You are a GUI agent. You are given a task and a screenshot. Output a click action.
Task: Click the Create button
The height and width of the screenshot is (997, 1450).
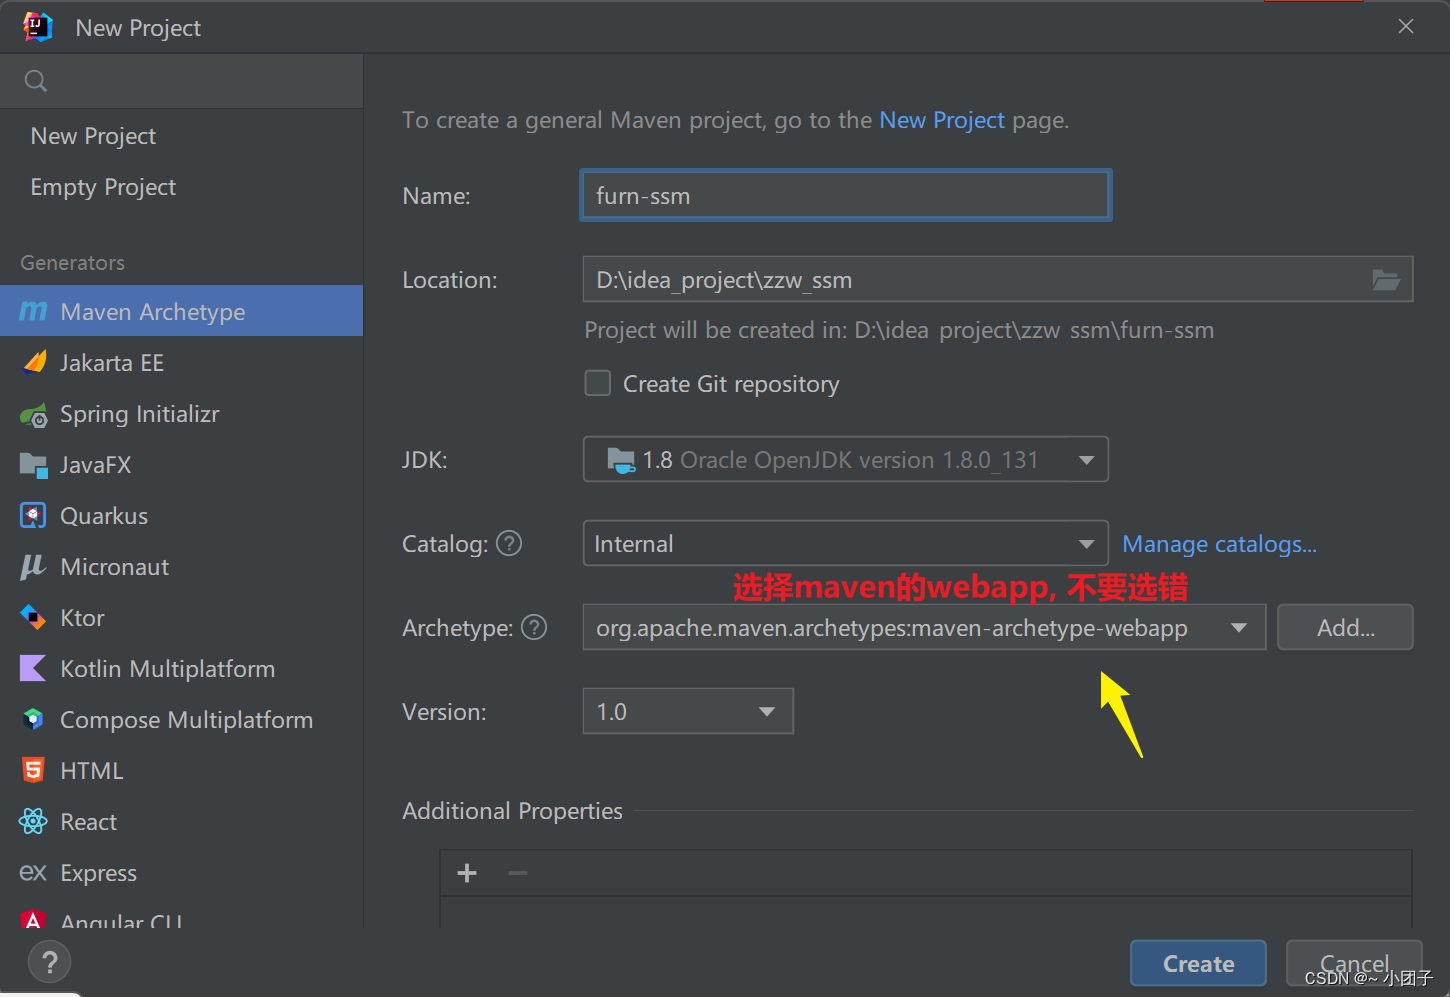click(x=1198, y=963)
